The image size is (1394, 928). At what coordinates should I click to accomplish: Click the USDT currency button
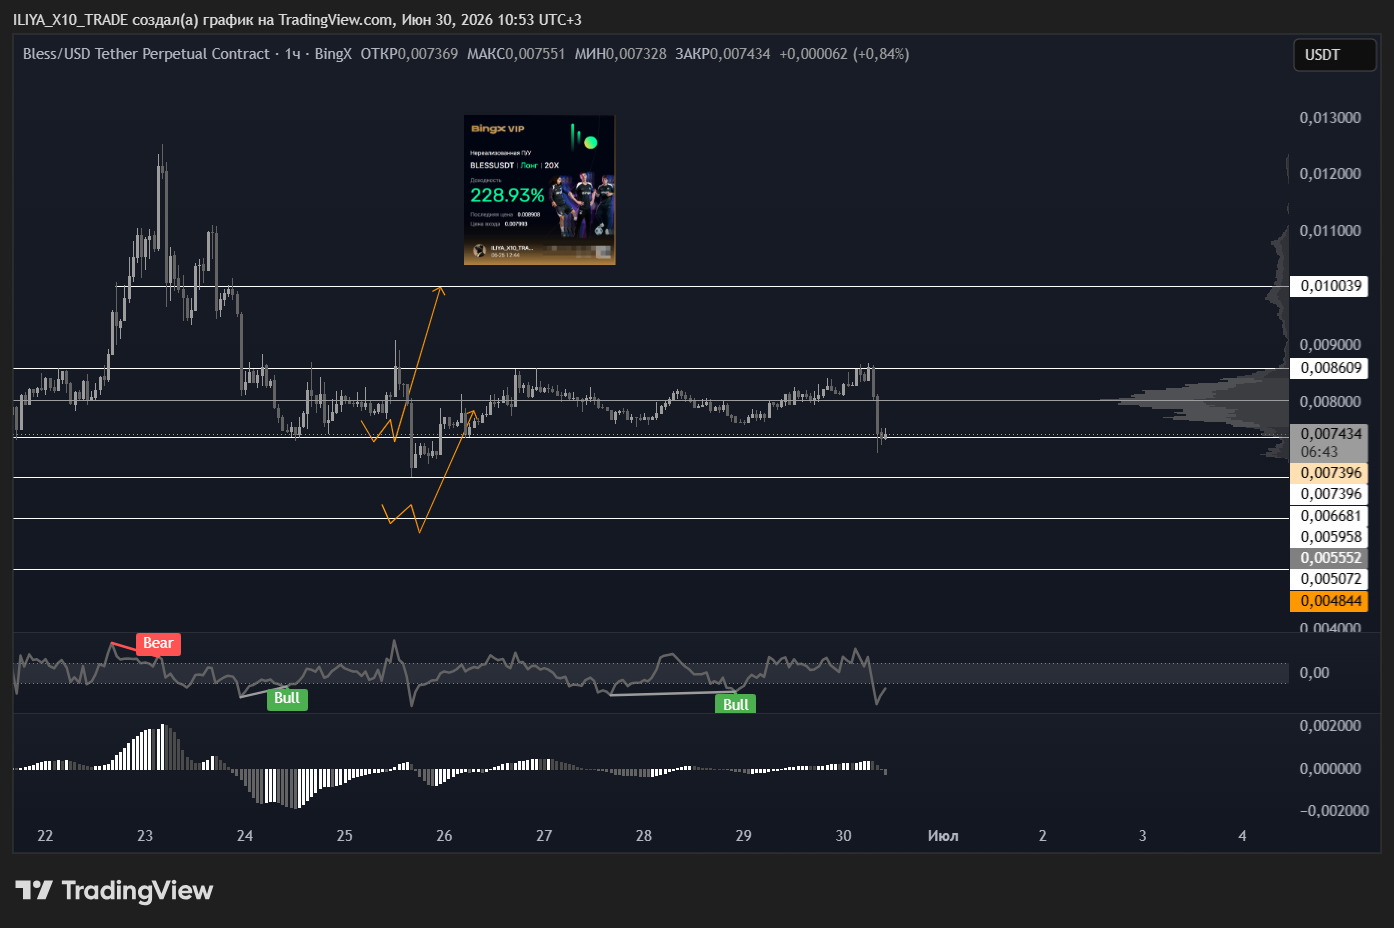pos(1335,55)
